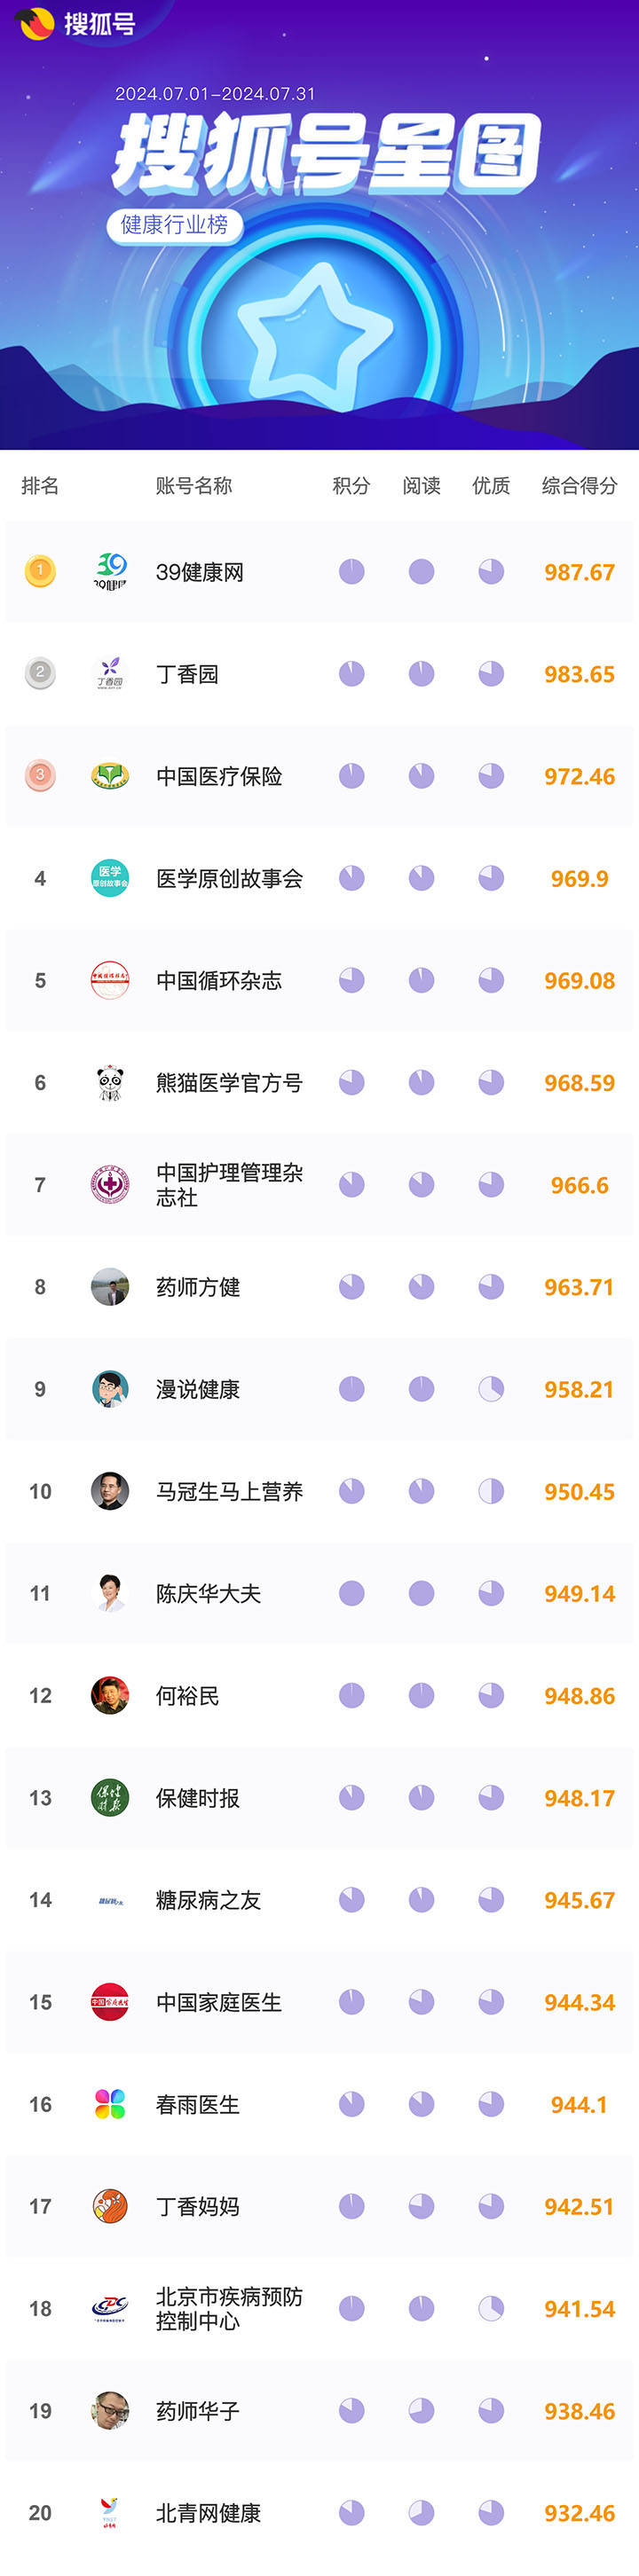639x2576 pixels.
Task: Click the 987.67 score for 39健康网
Action: (x=579, y=572)
